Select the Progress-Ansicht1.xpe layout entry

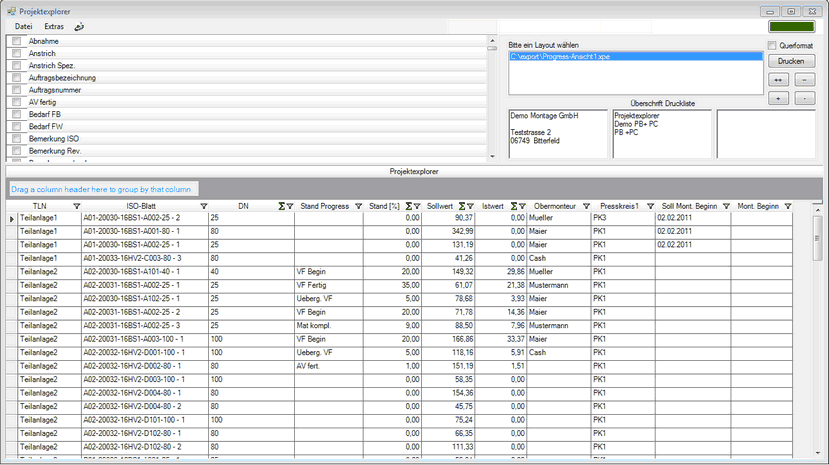tap(634, 57)
